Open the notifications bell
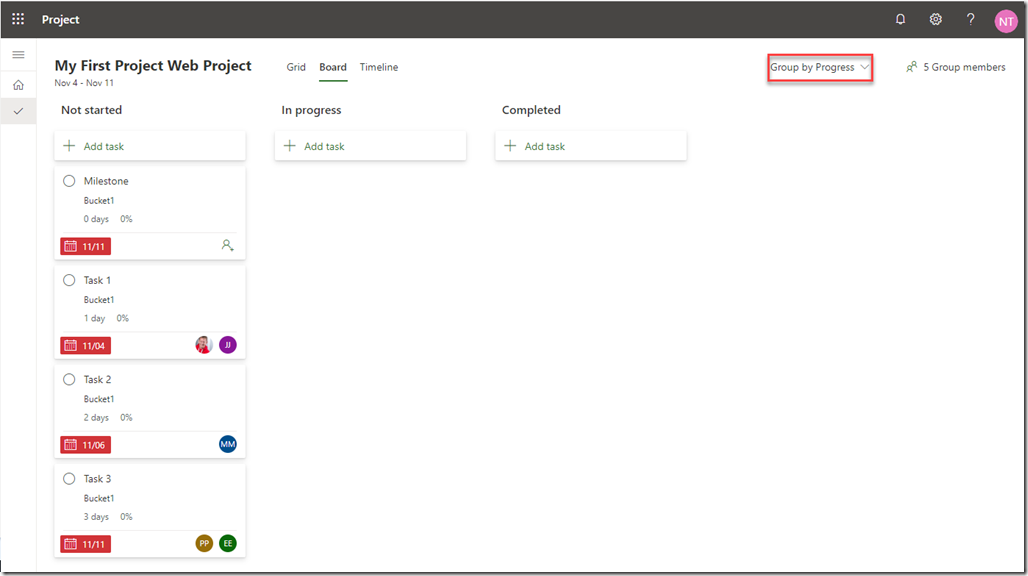Image resolution: width=1028 pixels, height=576 pixels. [900, 20]
